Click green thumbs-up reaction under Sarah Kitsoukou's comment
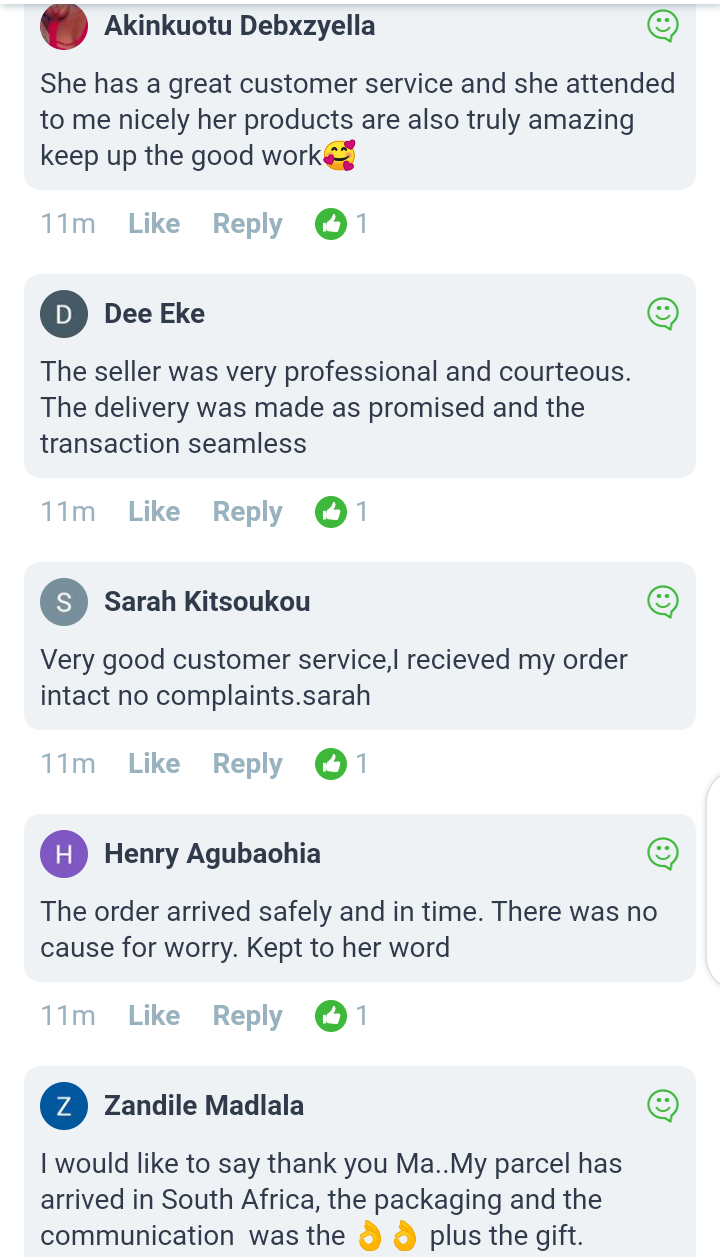Viewport: 720px width, 1257px height. click(x=330, y=764)
